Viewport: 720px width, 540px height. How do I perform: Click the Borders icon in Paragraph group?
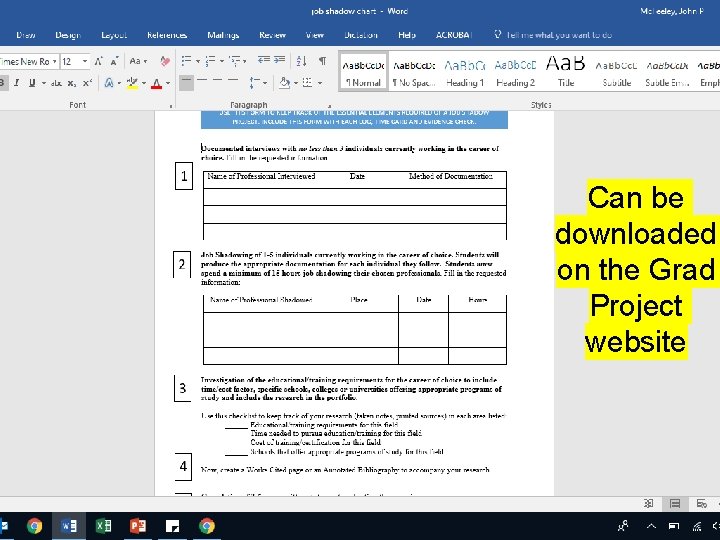coord(307,83)
